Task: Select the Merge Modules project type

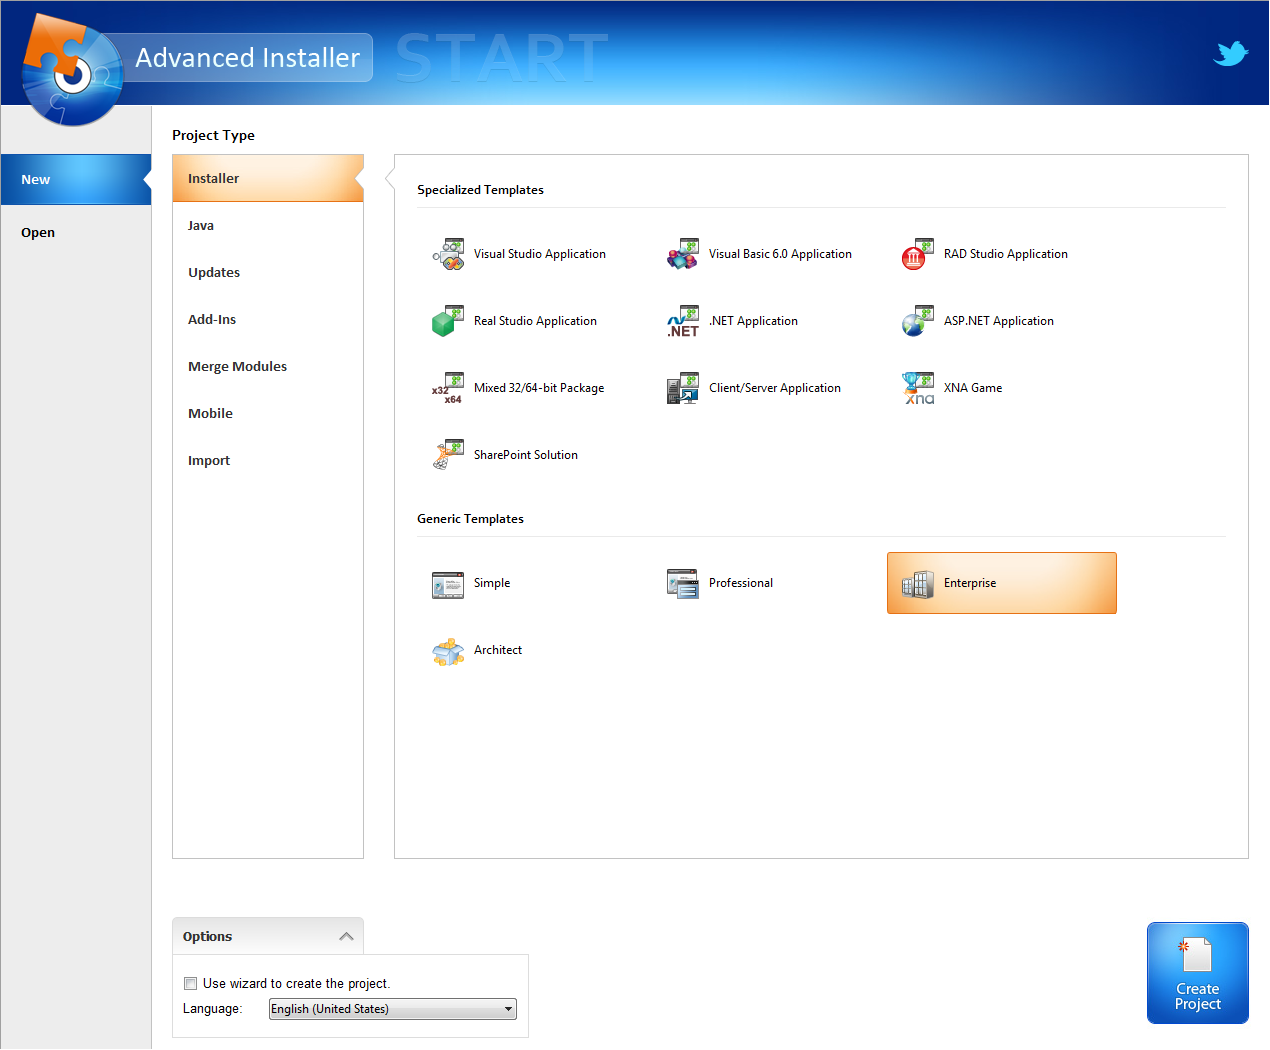Action: point(237,367)
